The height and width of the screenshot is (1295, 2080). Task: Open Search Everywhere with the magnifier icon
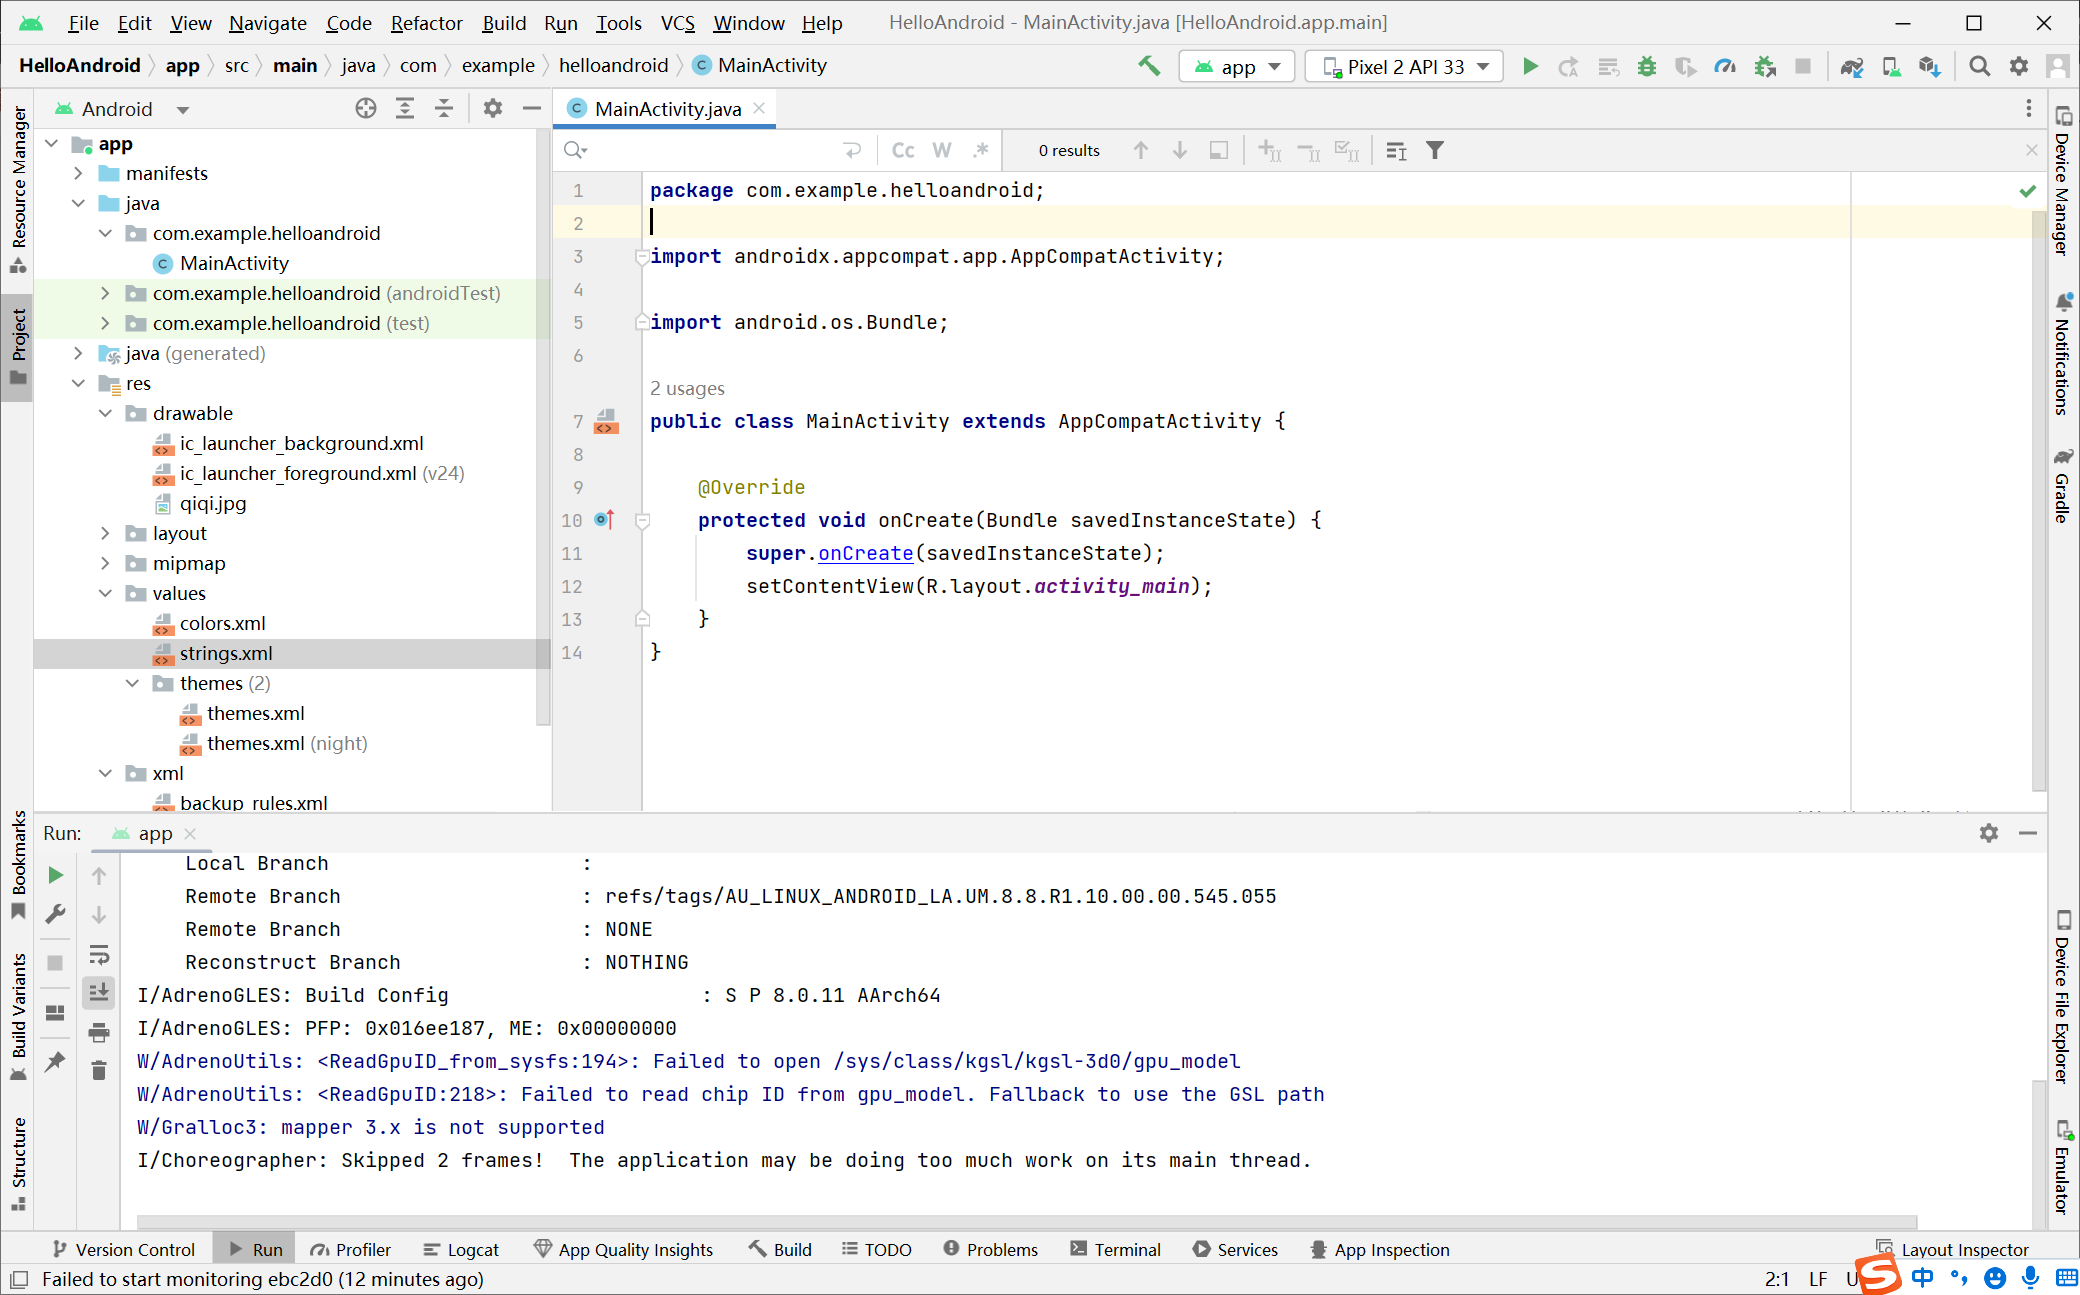point(1979,66)
